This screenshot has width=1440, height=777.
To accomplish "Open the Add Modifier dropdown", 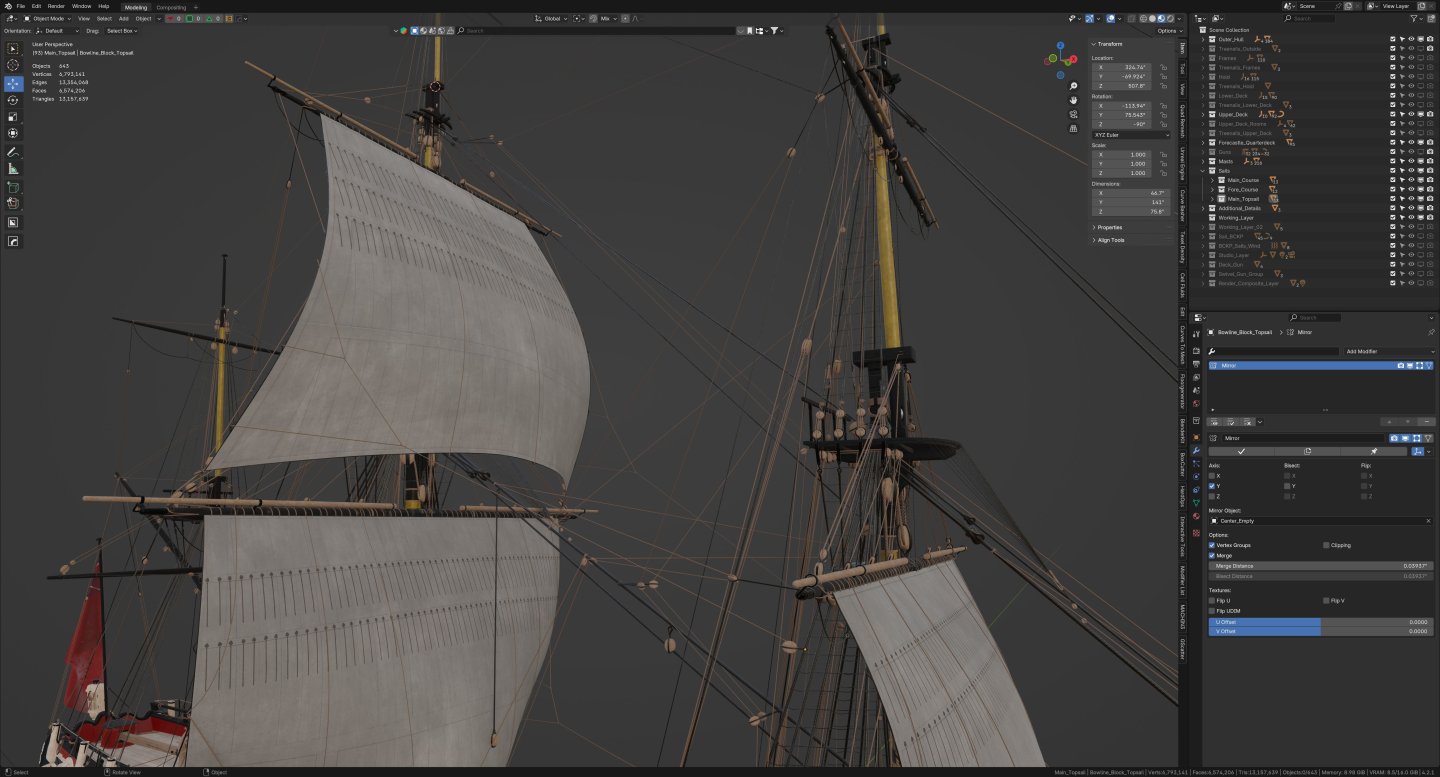I will point(1389,352).
